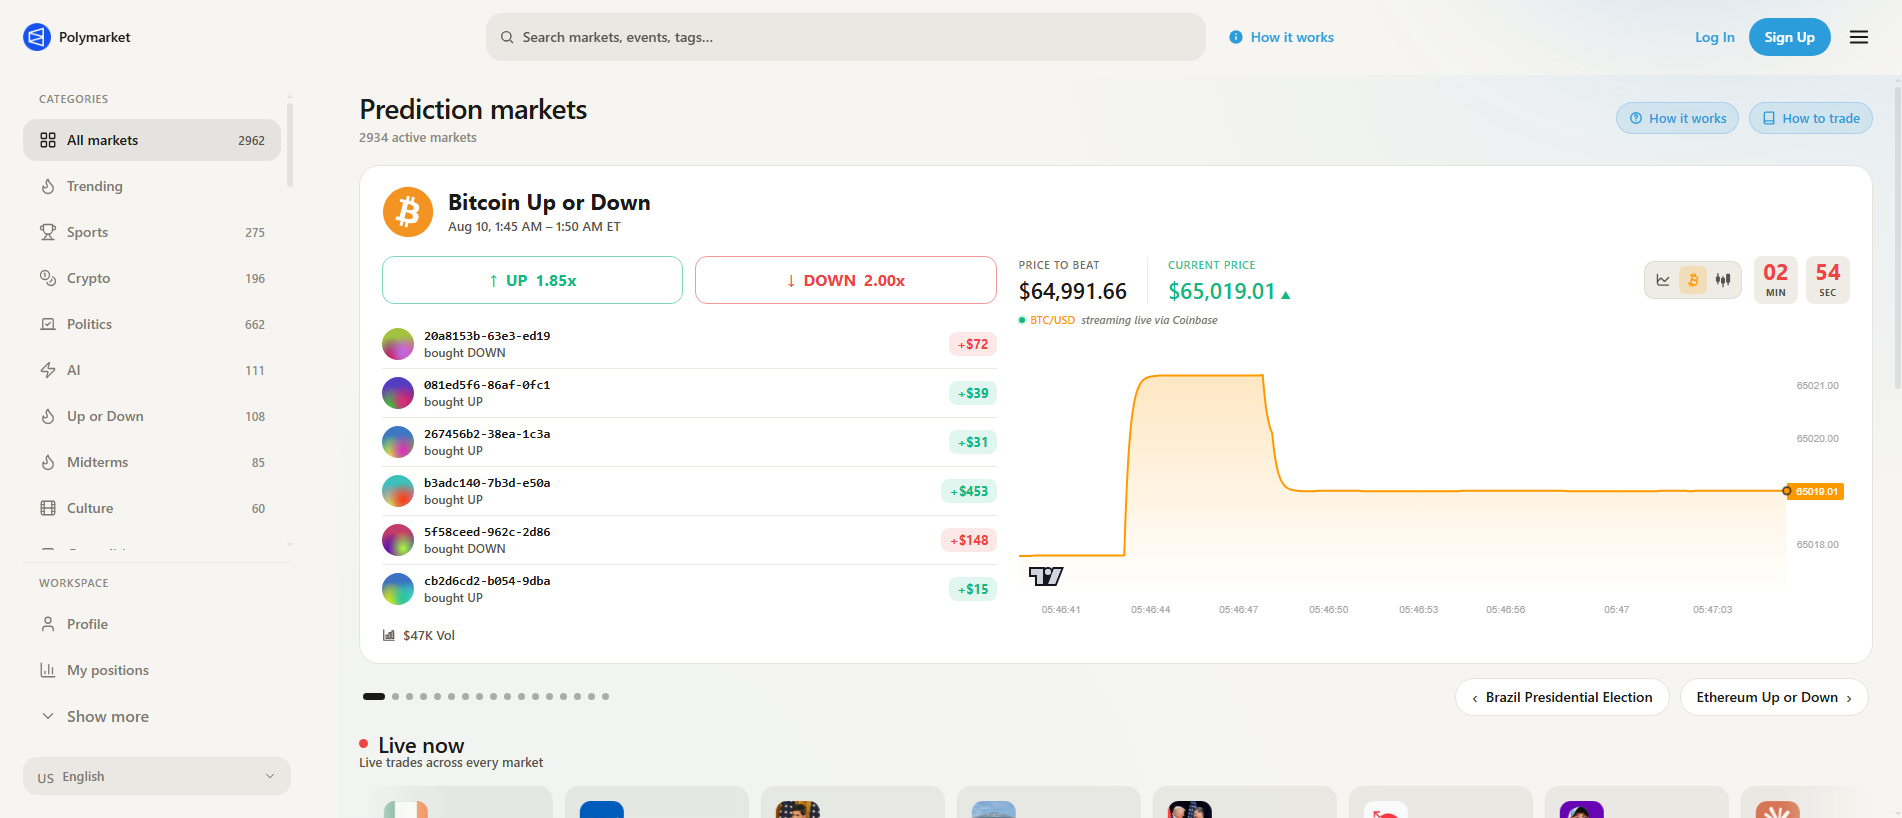Viewport: 1902px width, 818px height.
Task: Click the BTC/USD streaming label
Action: (x=1117, y=320)
